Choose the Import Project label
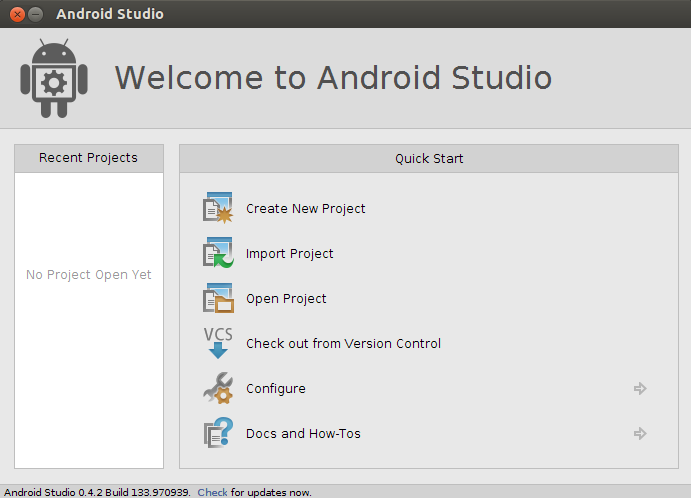 point(290,254)
